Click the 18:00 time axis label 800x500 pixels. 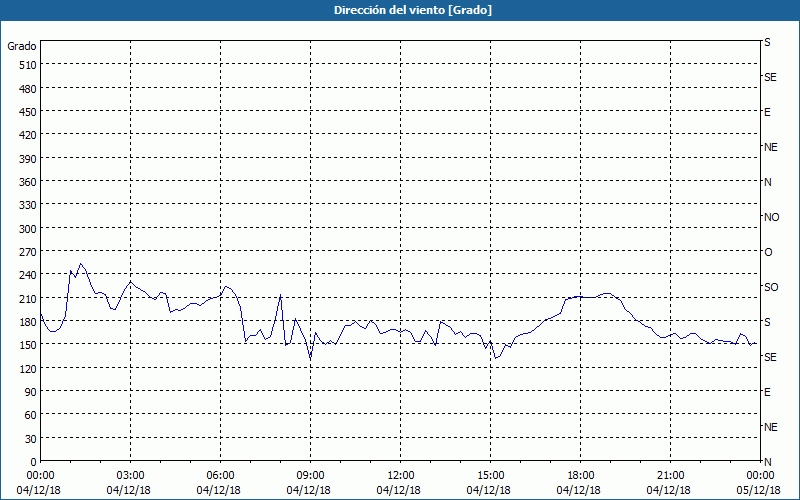point(581,476)
